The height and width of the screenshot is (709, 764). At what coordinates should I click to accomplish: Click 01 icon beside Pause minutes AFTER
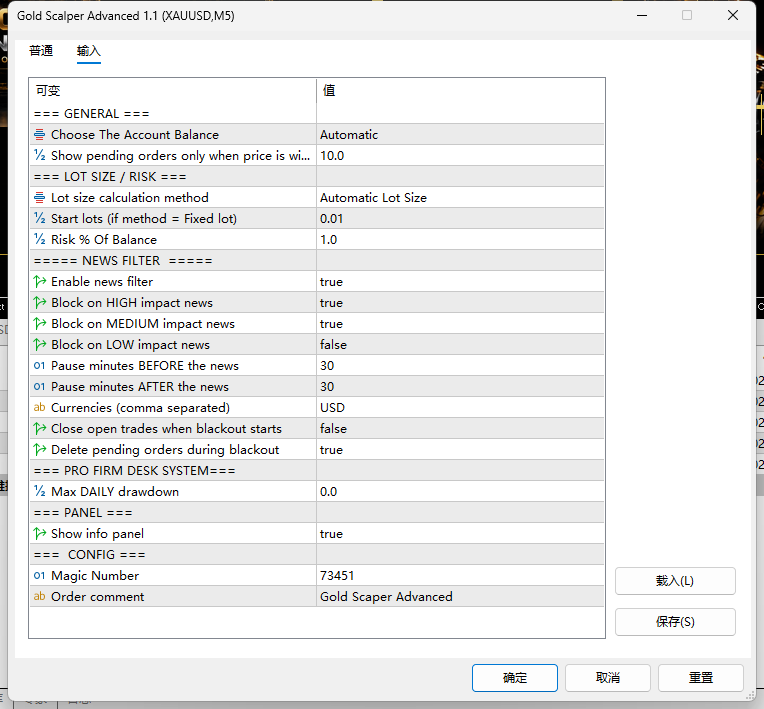point(39,386)
